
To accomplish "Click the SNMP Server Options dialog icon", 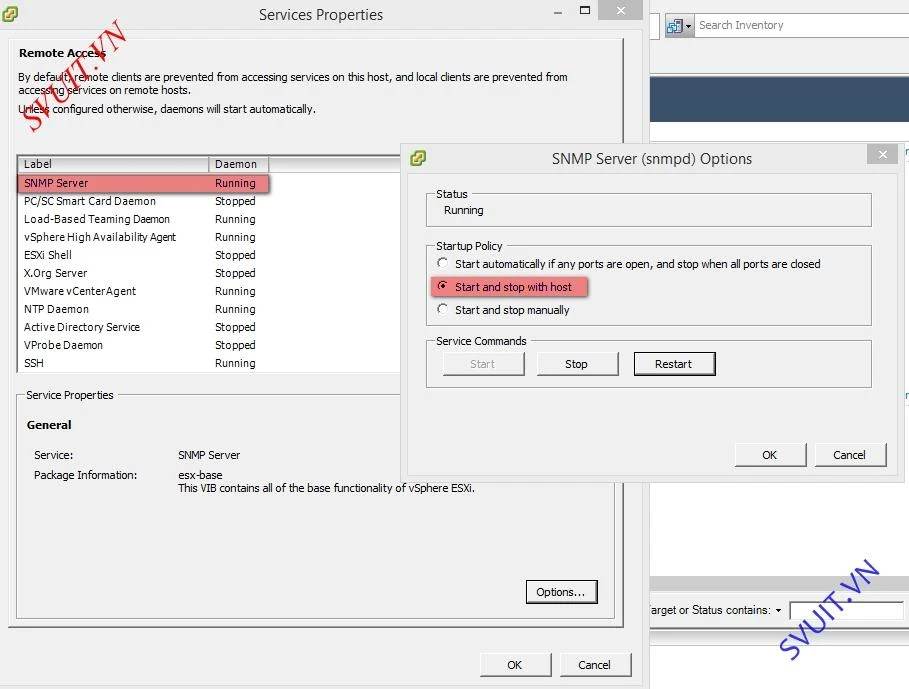I will [418, 158].
